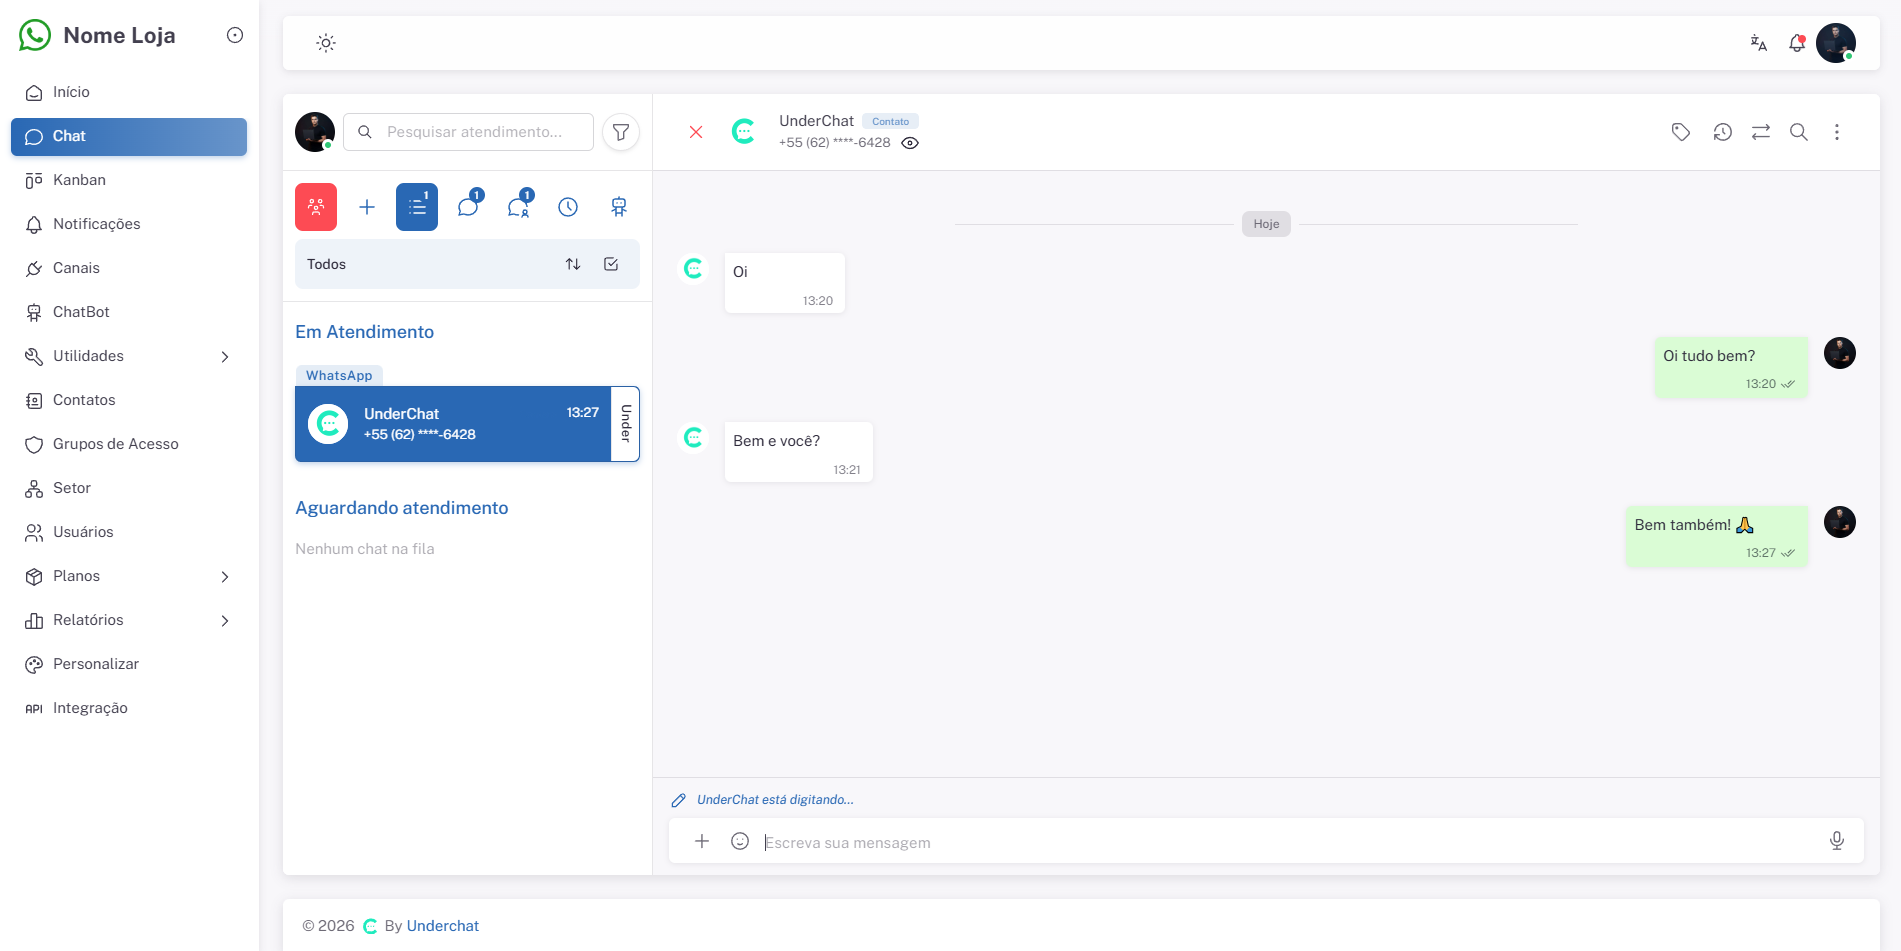Image resolution: width=1901 pixels, height=951 pixels.
Task: Click the Aguardando atendimento section heading
Action: (402, 508)
